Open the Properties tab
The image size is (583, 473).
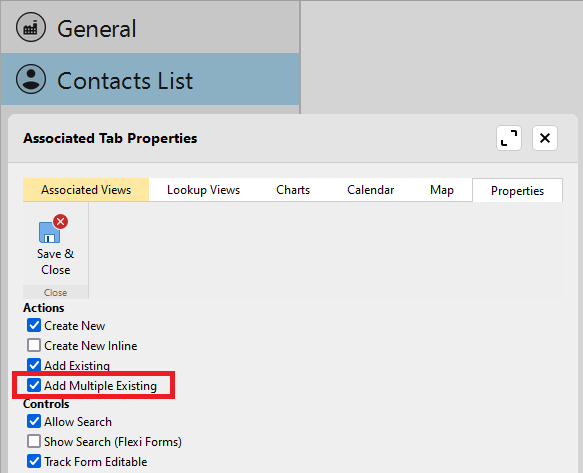(x=517, y=191)
